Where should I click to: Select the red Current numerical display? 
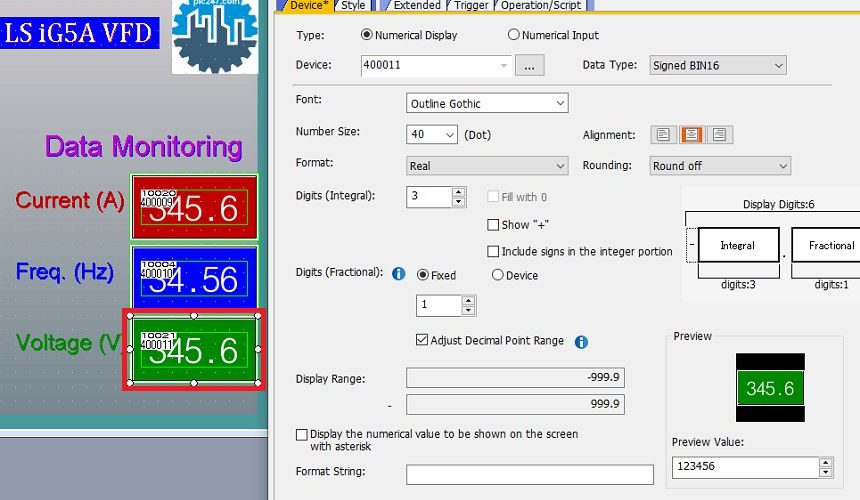[194, 207]
